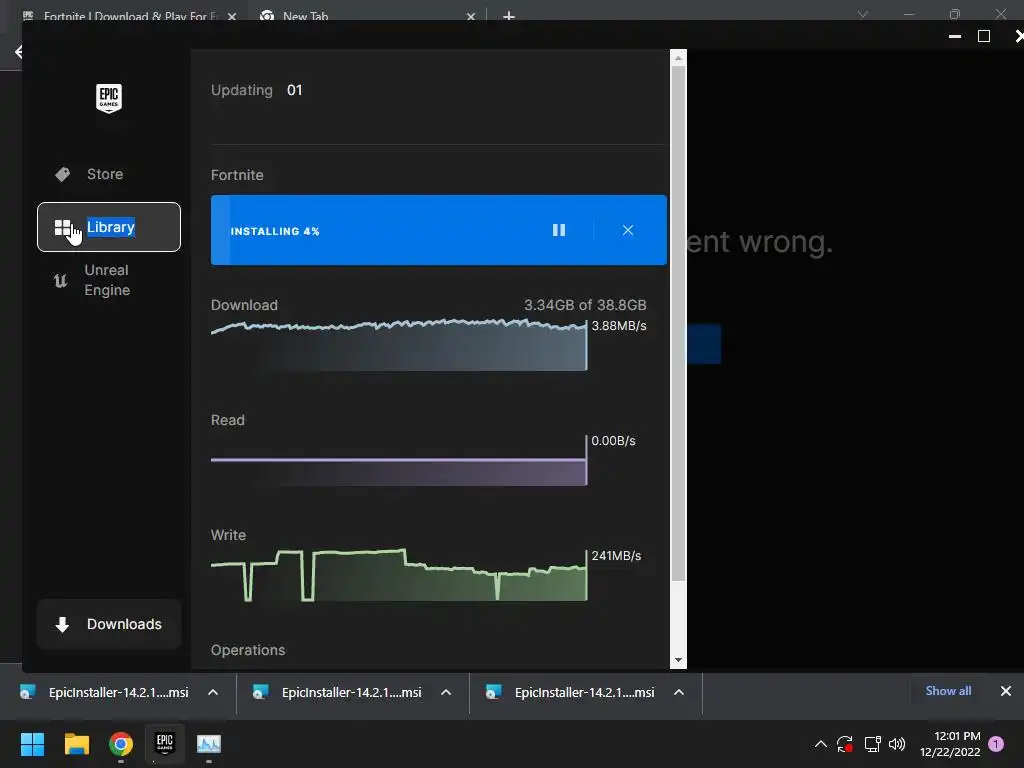Cancel the Fortnite install with the X
The height and width of the screenshot is (768, 1024).
coord(628,230)
